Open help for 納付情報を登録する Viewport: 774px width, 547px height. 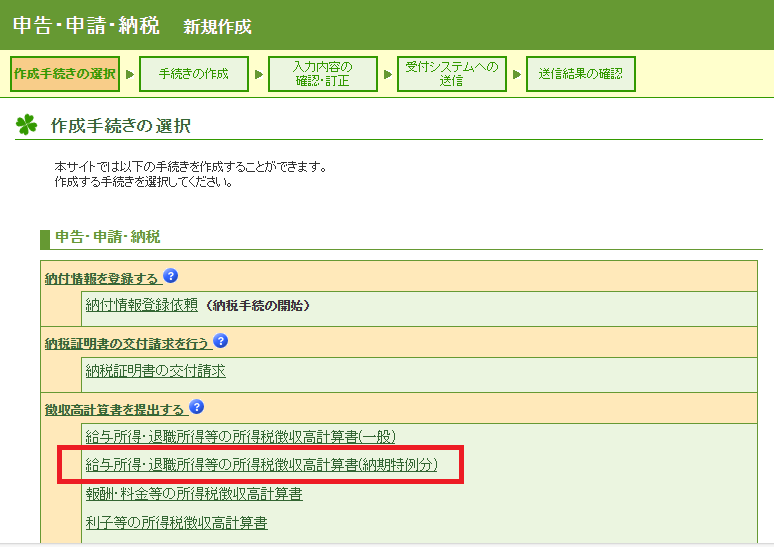tap(170, 276)
